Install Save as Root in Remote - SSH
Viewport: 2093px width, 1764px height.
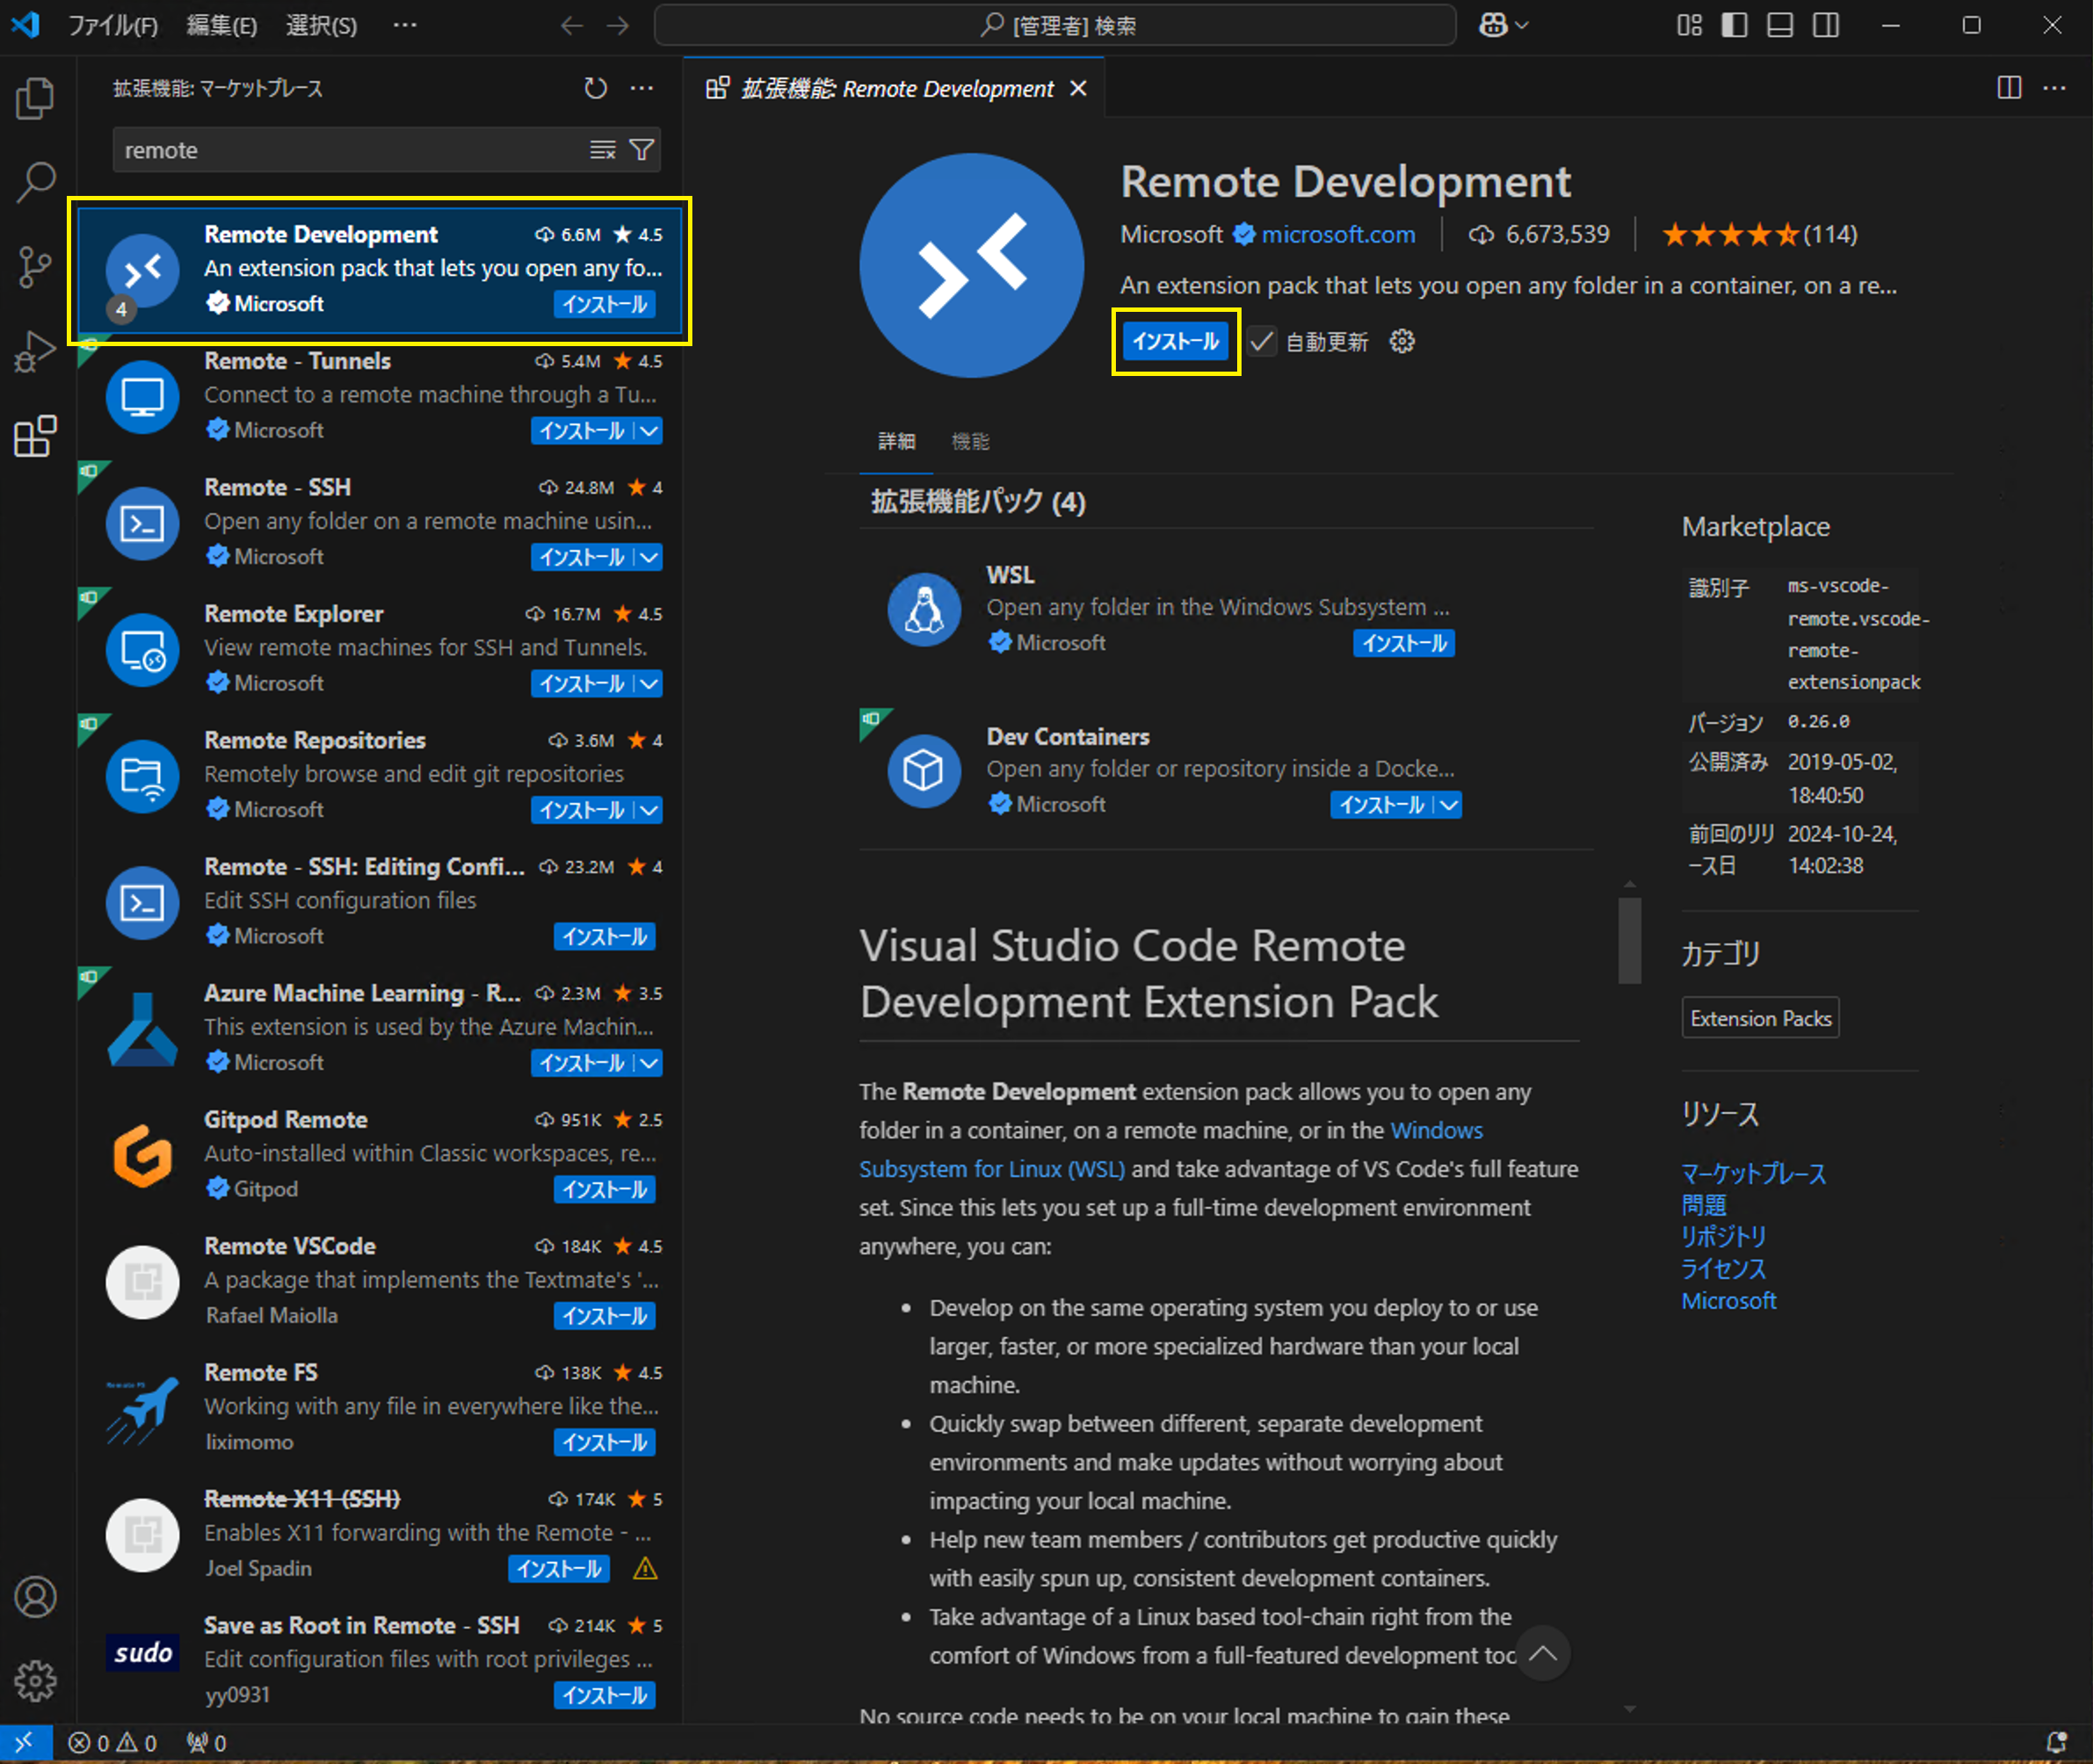[x=604, y=1696]
